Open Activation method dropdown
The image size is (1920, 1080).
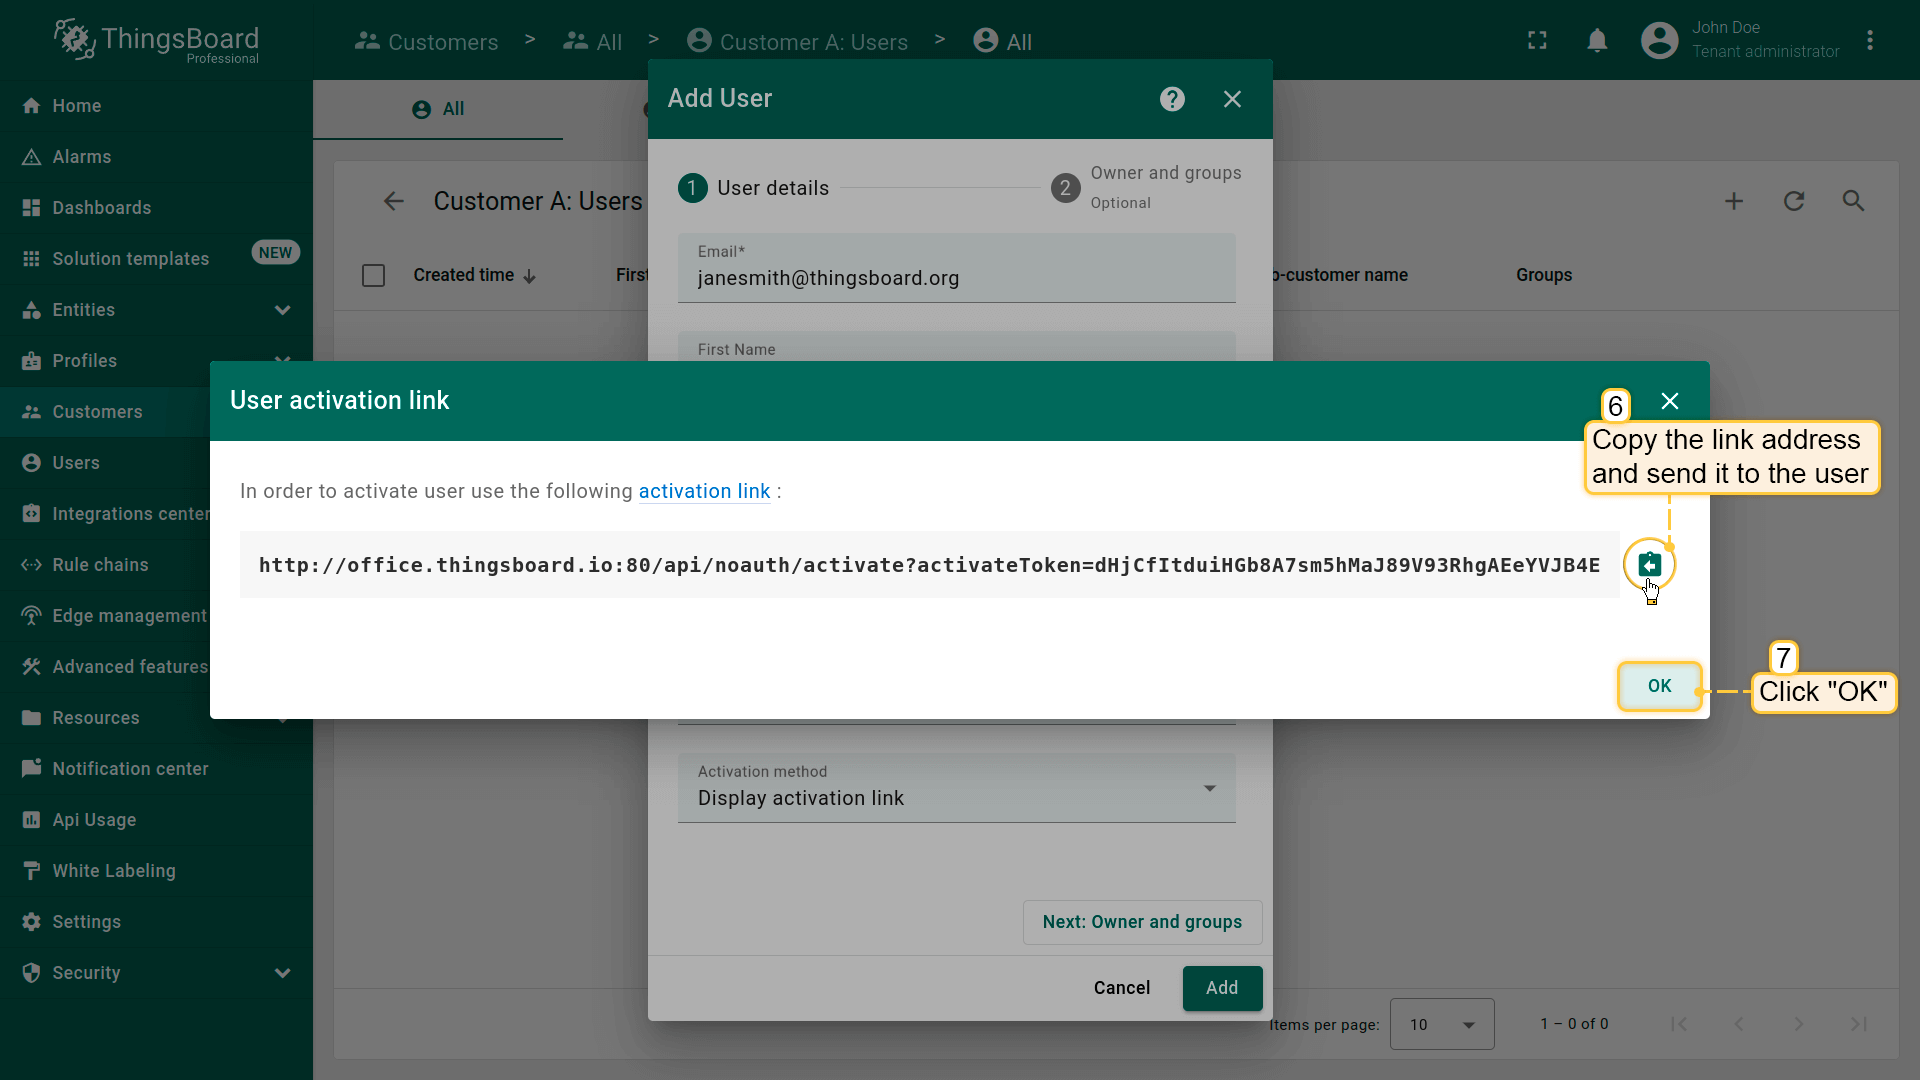click(x=956, y=788)
